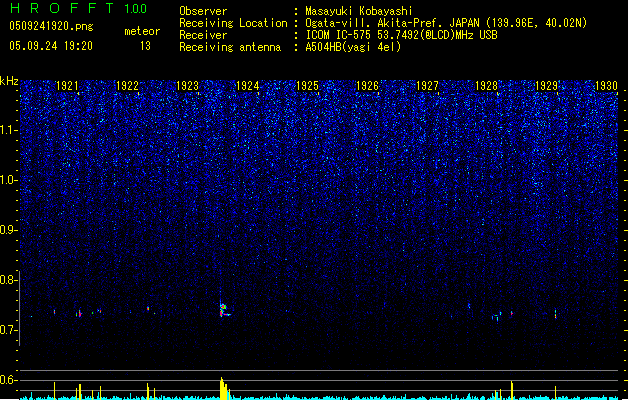Click the 1.1 kHz axis label
The width and height of the screenshot is (629, 400).
(x=8, y=130)
